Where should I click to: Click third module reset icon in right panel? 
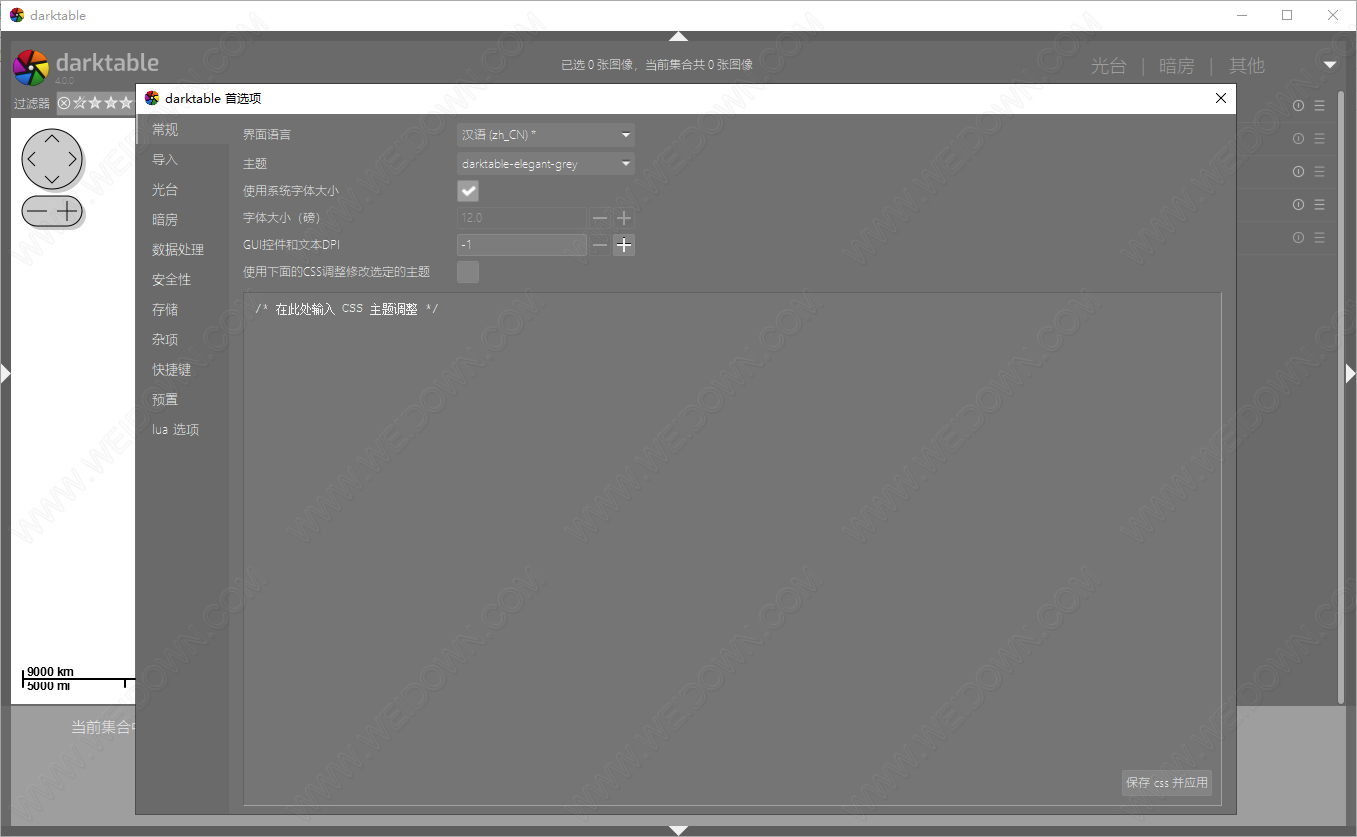(x=1298, y=171)
